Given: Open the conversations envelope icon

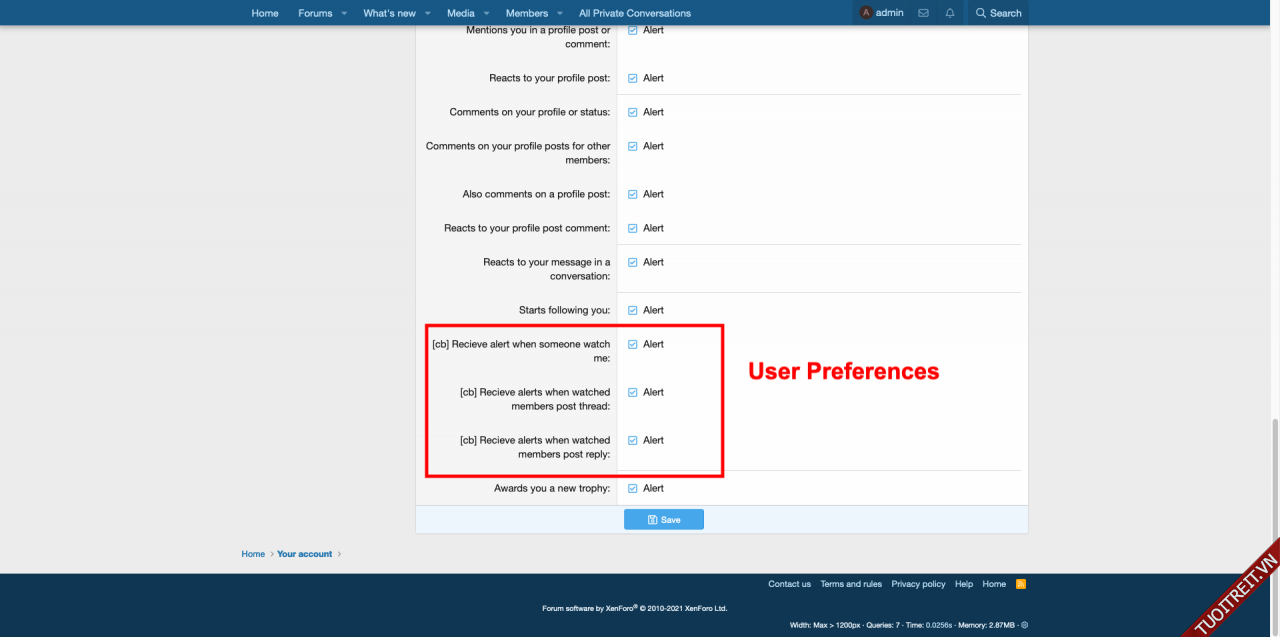Looking at the screenshot, I should tap(923, 13).
